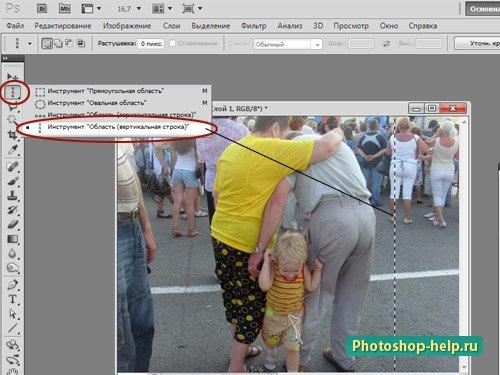Click the Уточн. край button
This screenshot has height=375, width=500.
coord(477,43)
